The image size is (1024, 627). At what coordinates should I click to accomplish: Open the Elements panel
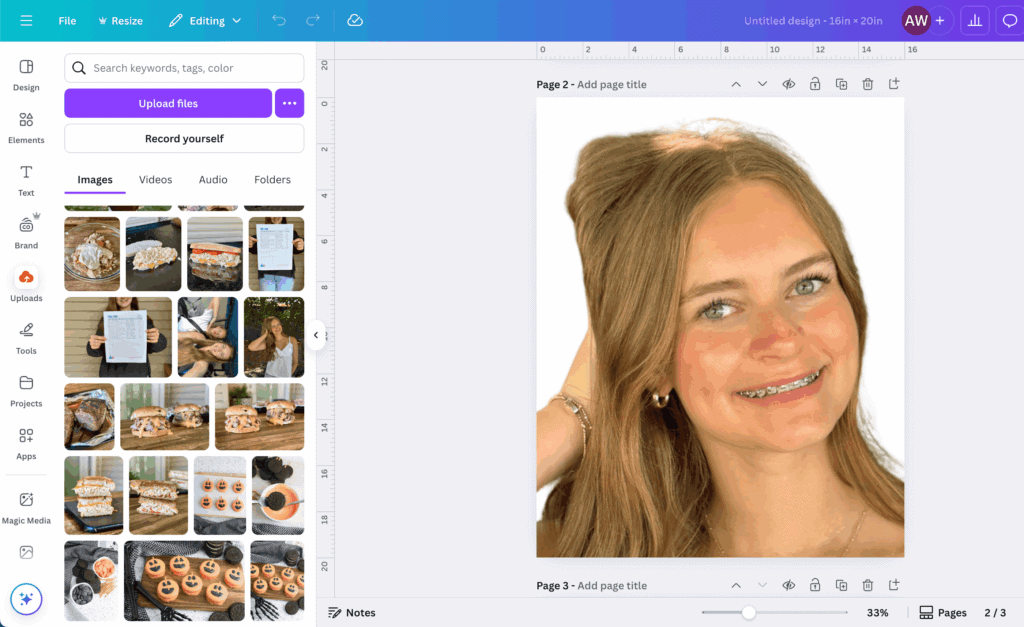[x=26, y=123]
